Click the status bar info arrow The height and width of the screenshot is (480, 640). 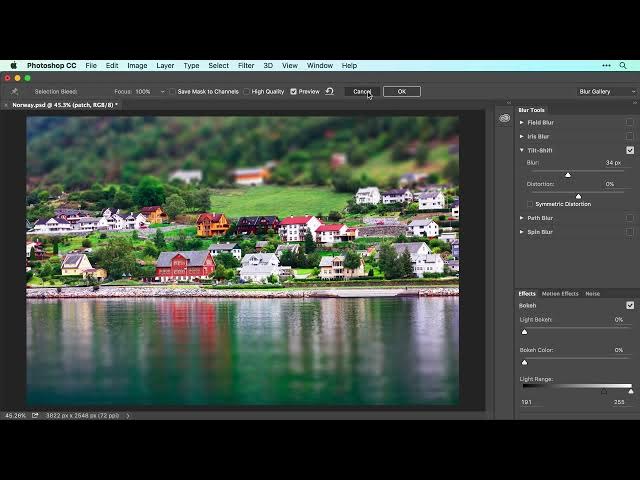(x=128, y=415)
